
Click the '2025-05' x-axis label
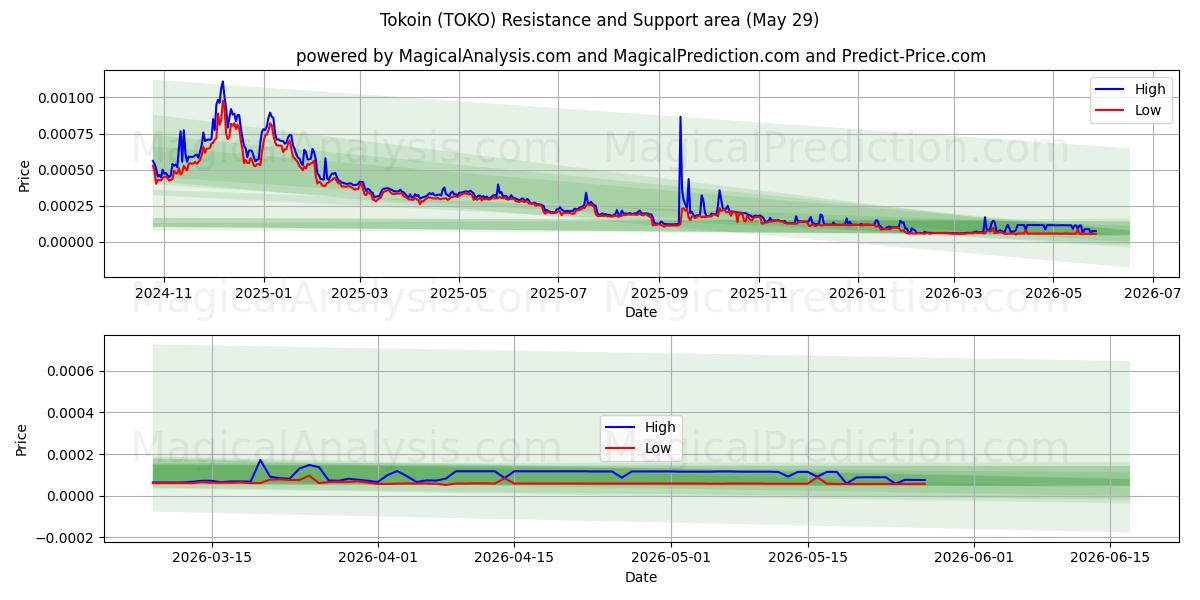[x=459, y=294]
